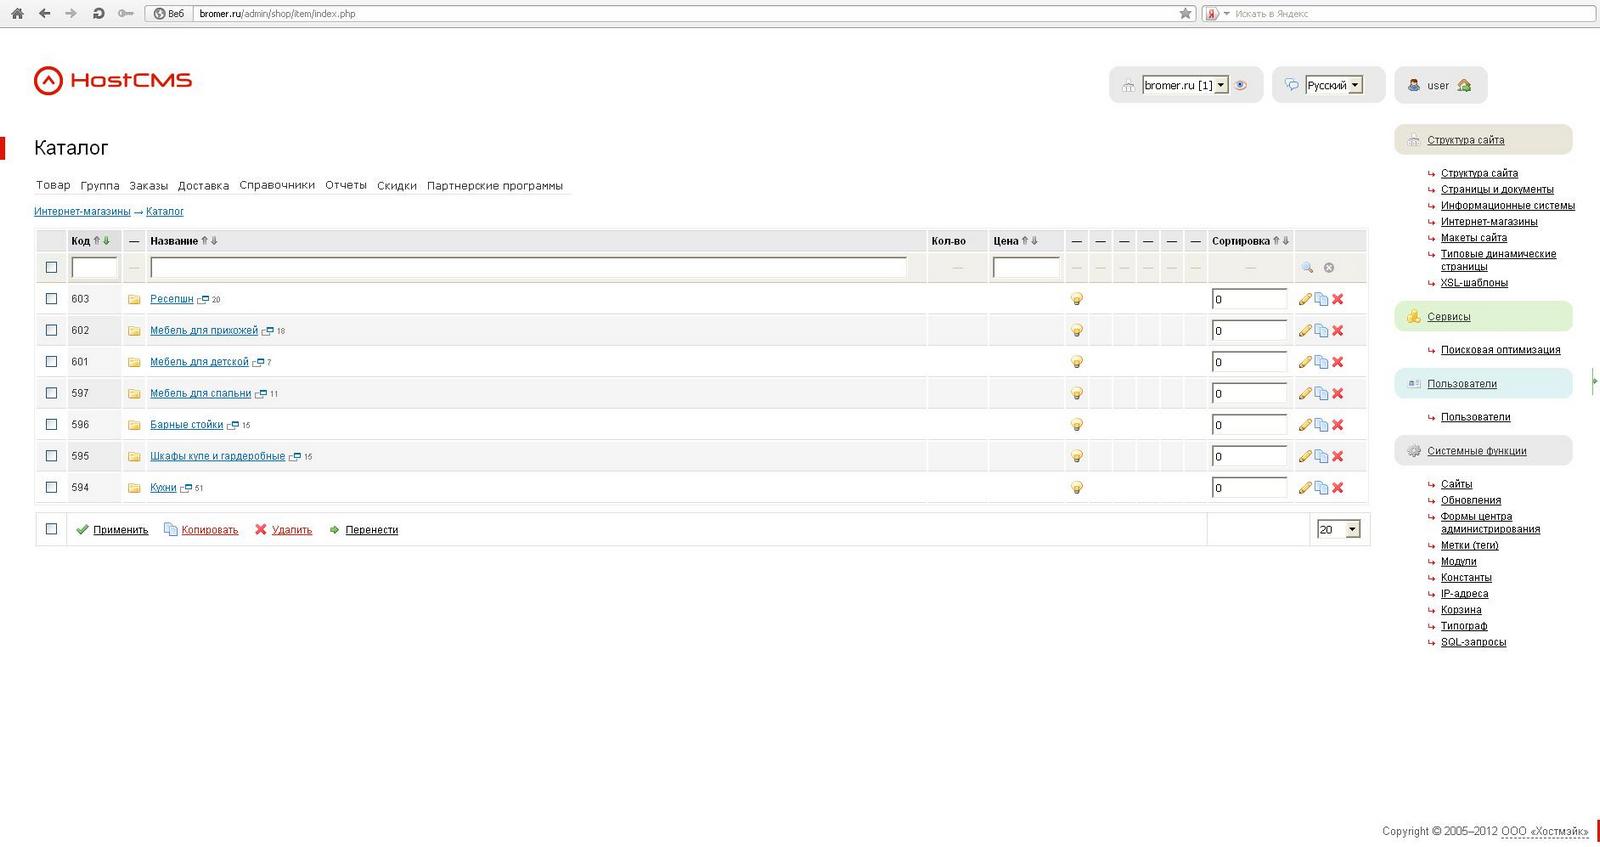Go to browser home page icon
Screen dimensions: 1600x847
(x=17, y=14)
